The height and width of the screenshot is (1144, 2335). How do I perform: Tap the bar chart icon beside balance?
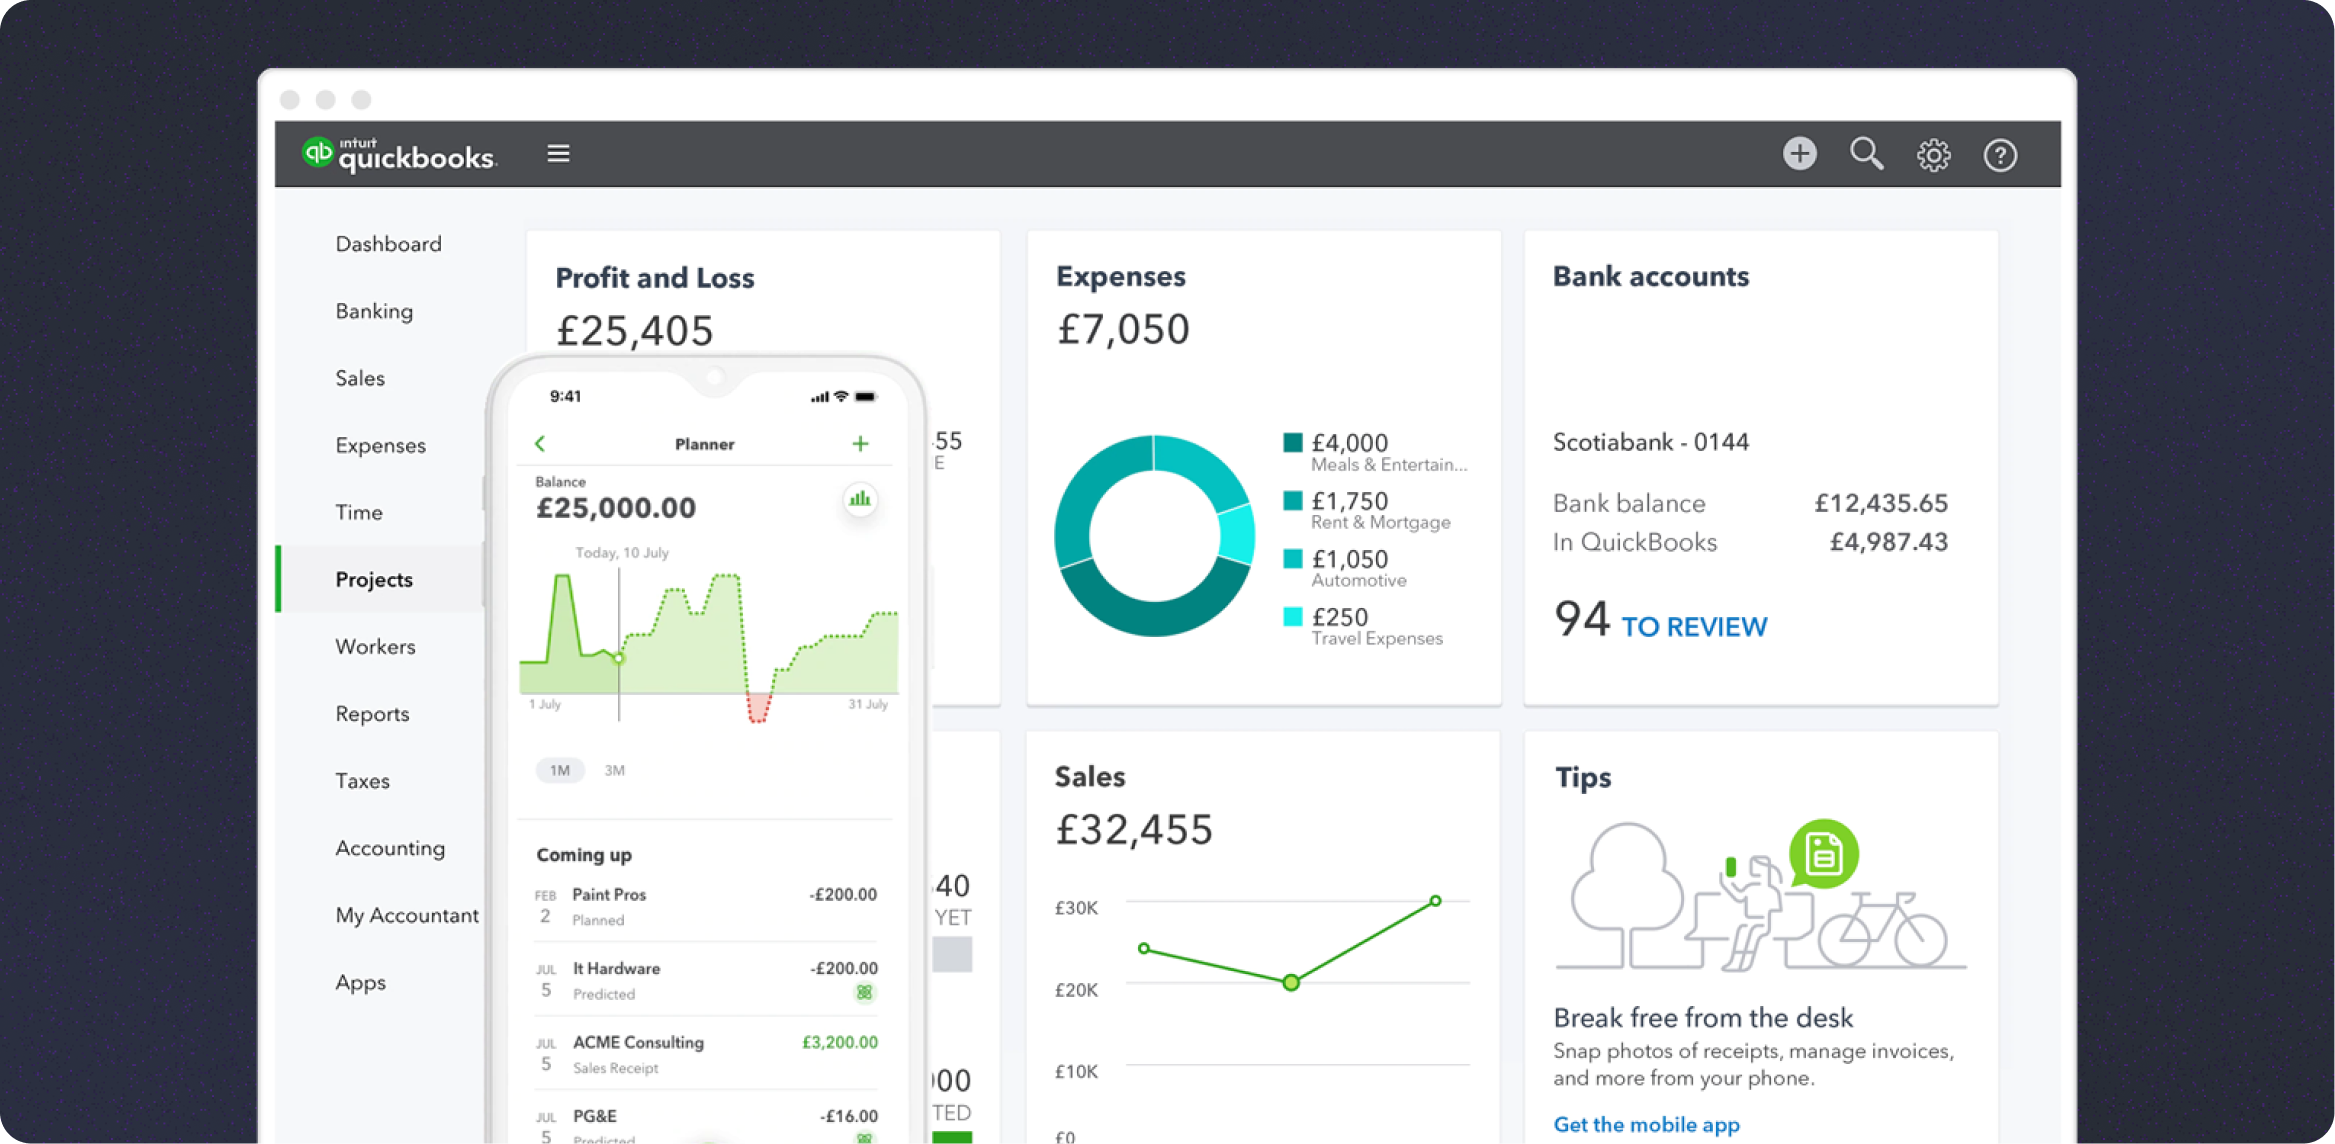[x=860, y=498]
